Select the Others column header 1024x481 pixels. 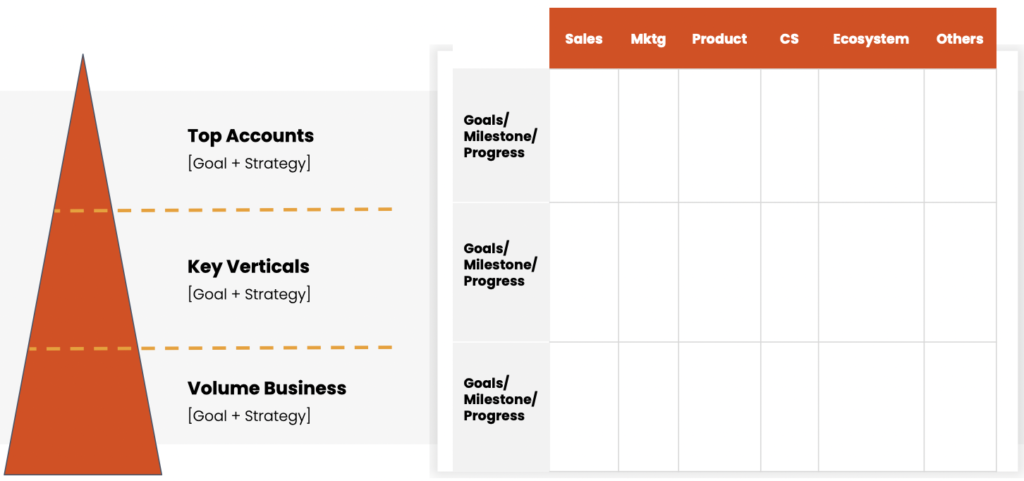(959, 39)
